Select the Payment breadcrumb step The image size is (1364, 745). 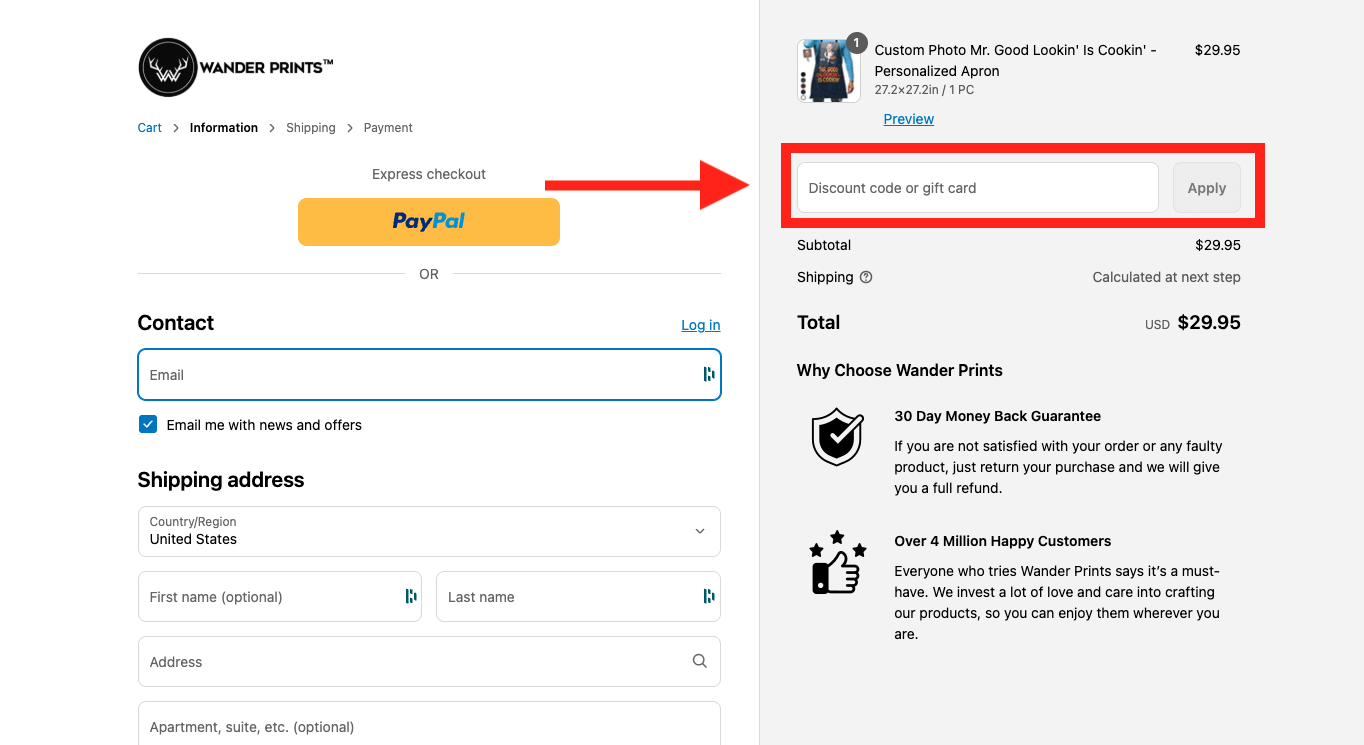pyautogui.click(x=388, y=128)
